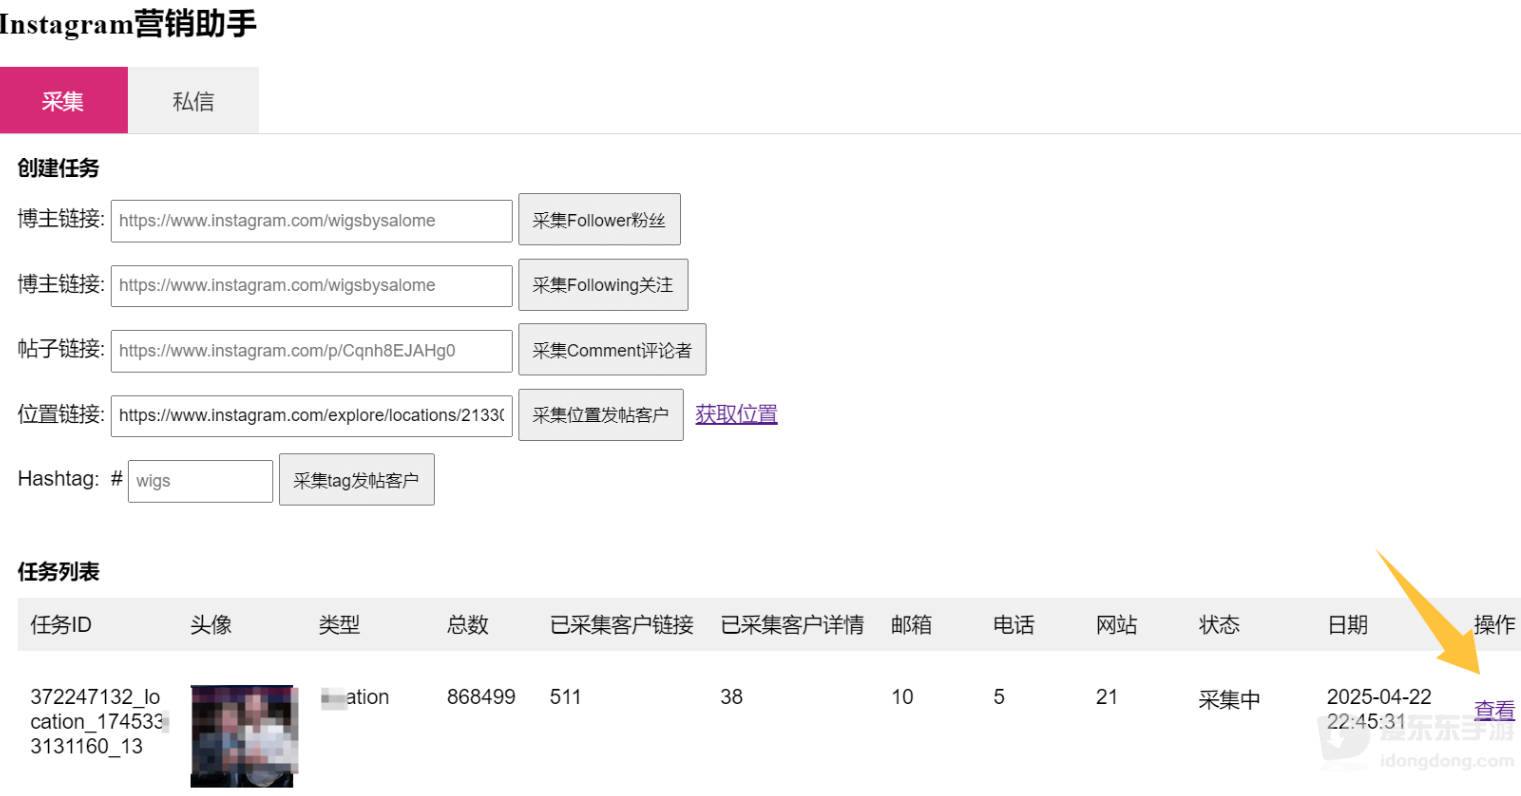Click the date cell 2025-04-22 22:45:31
1521x796 pixels.
[1379, 709]
